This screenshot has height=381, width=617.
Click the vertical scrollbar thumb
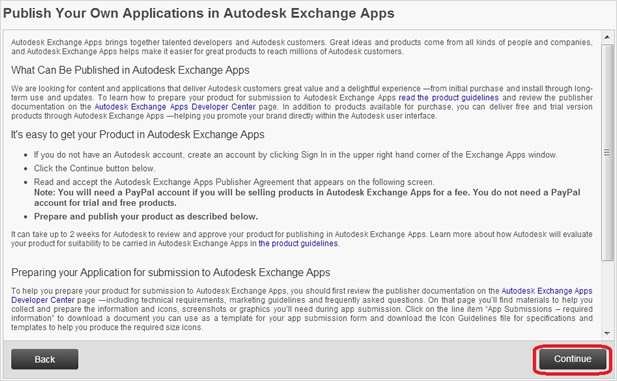point(607,152)
